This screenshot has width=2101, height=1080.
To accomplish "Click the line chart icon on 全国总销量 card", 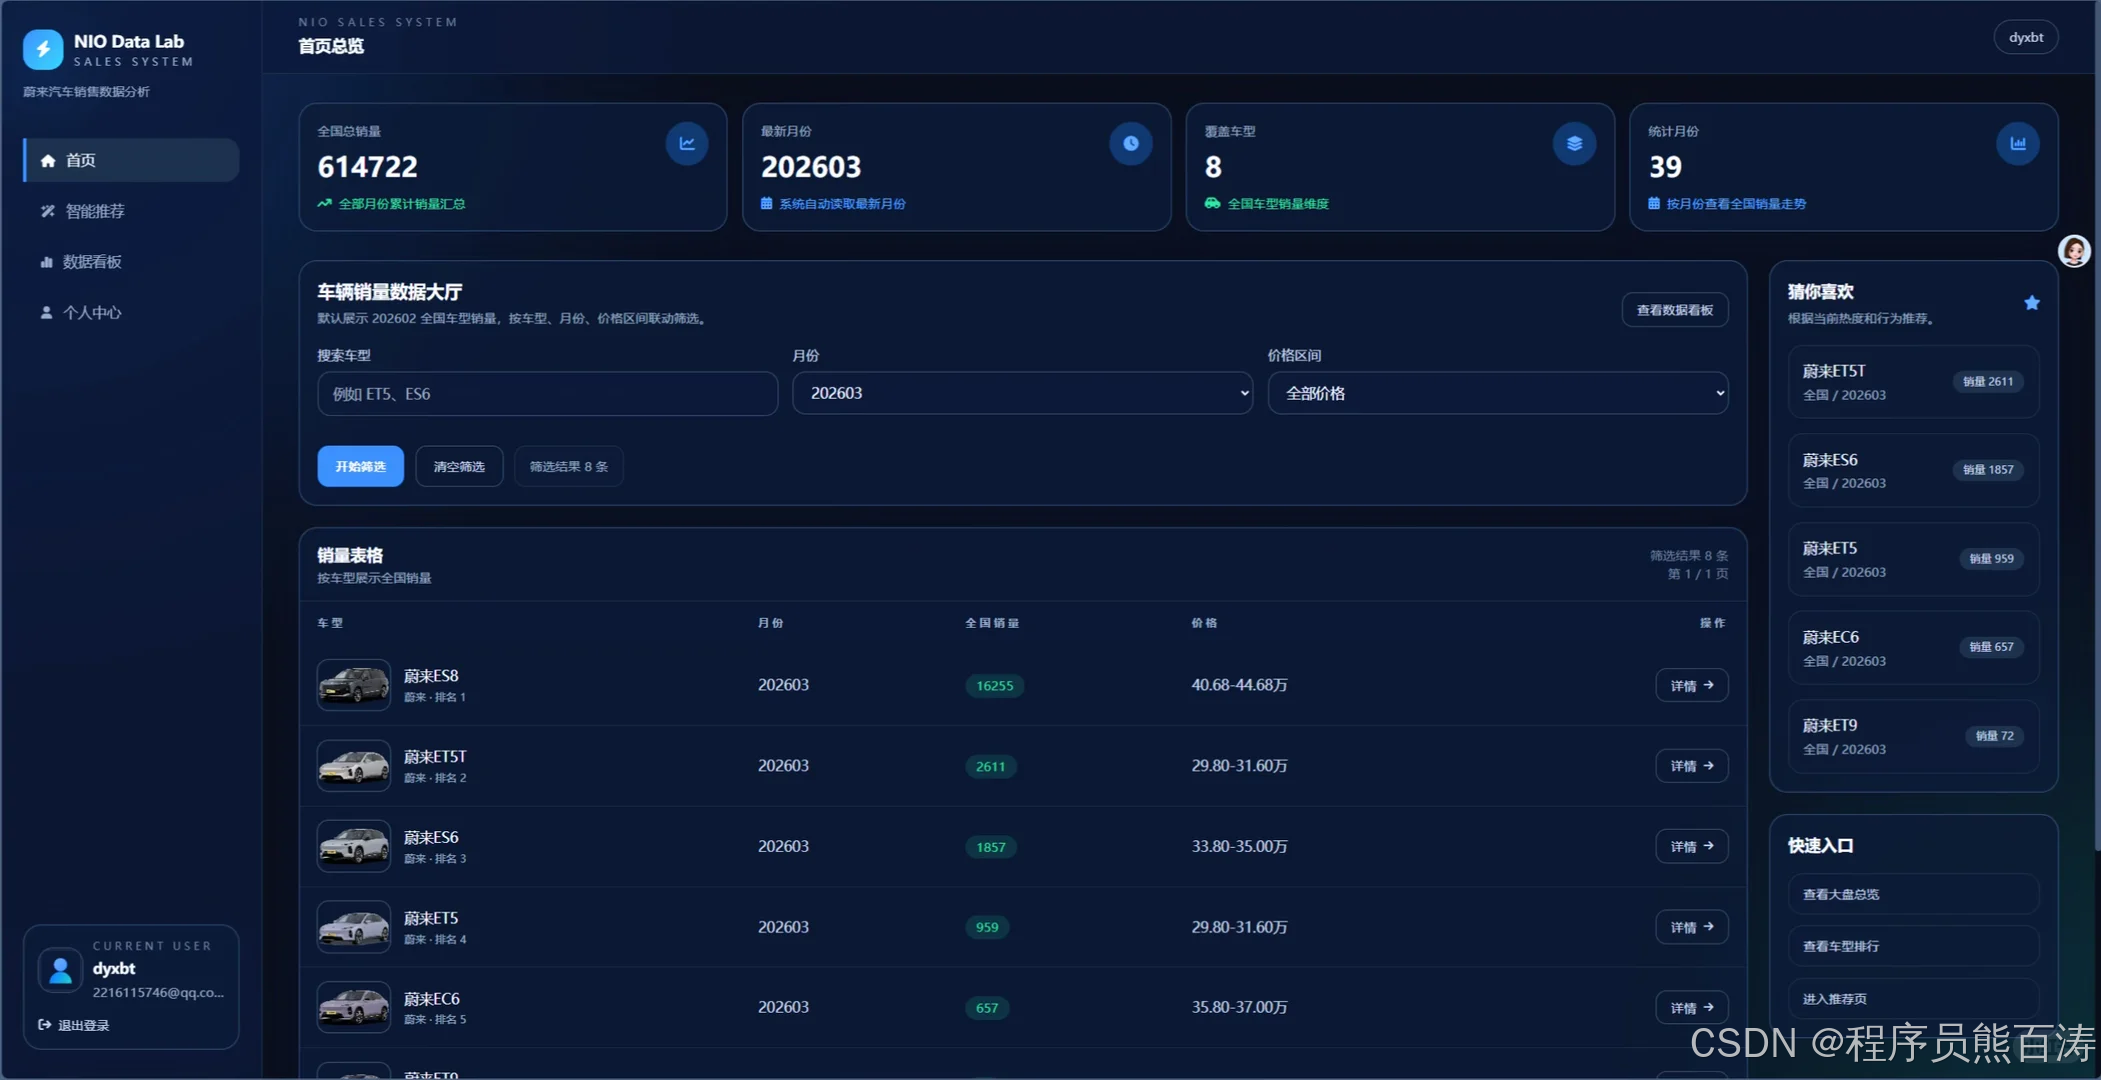I will [x=687, y=143].
